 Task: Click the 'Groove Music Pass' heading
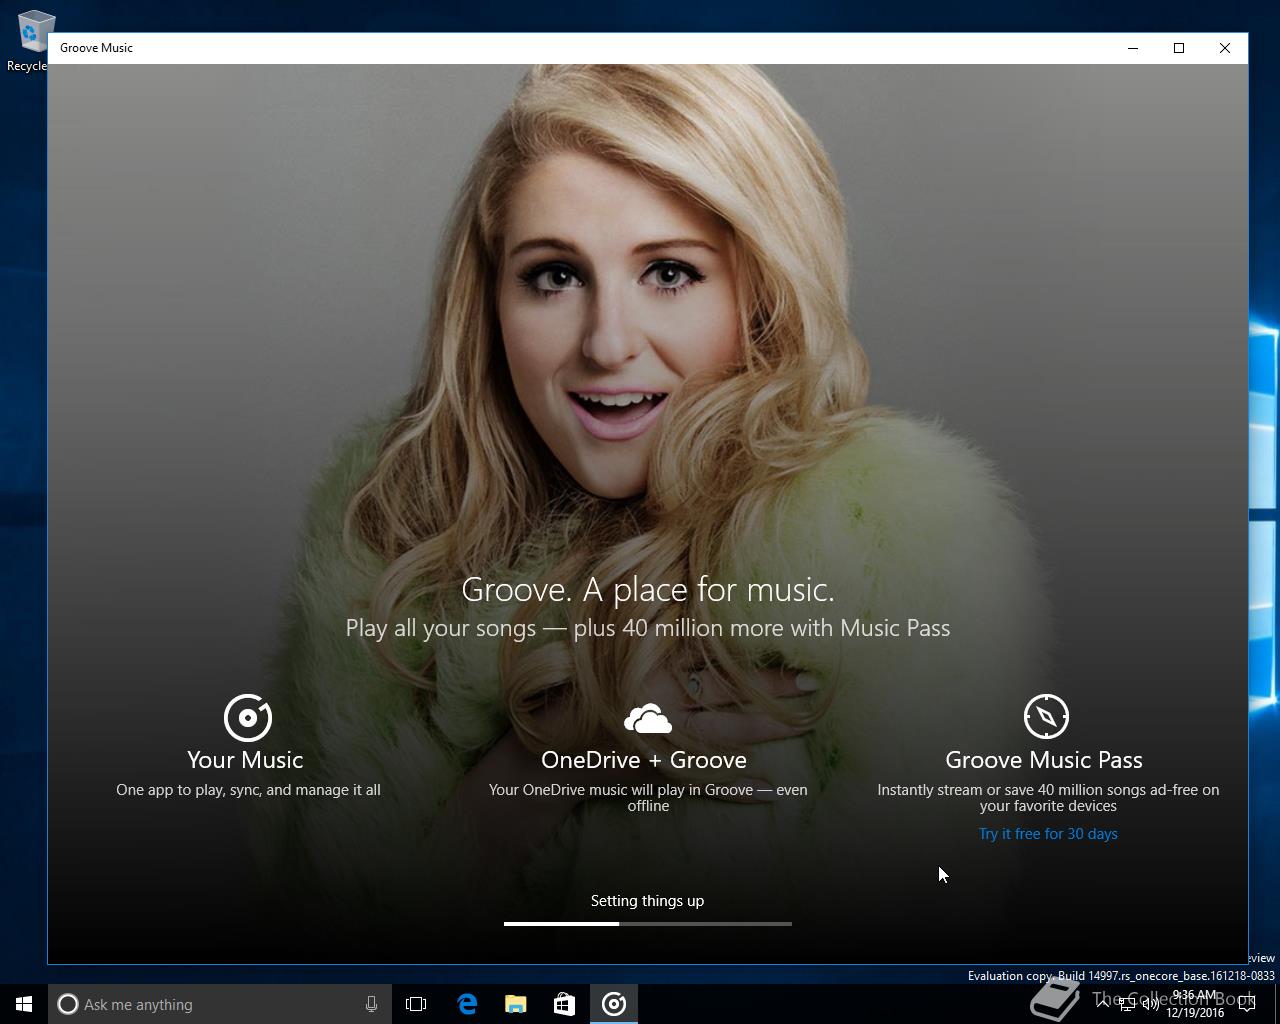coord(1044,760)
